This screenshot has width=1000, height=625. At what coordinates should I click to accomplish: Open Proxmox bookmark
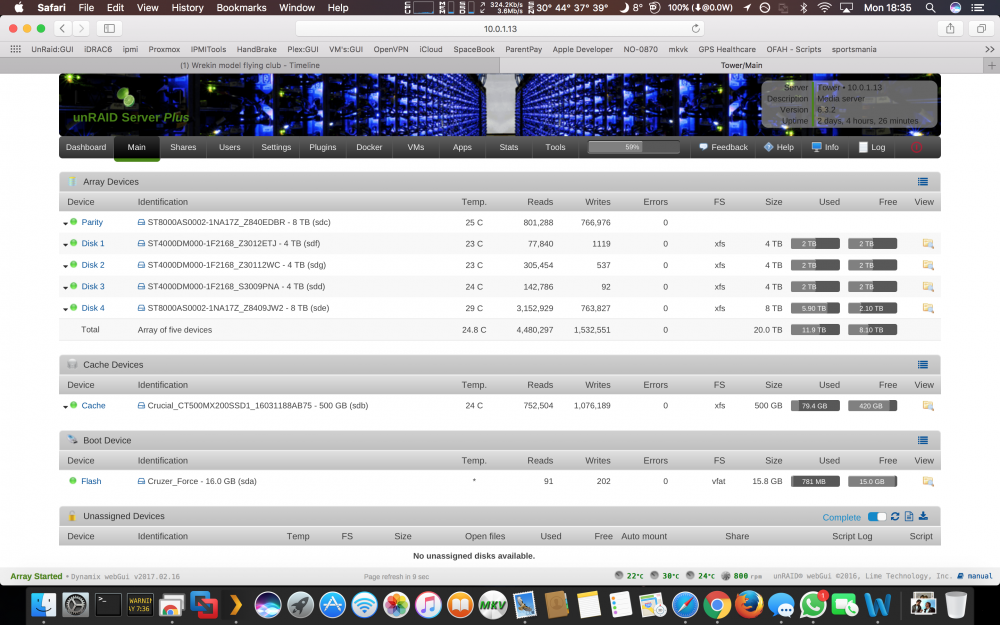[164, 49]
